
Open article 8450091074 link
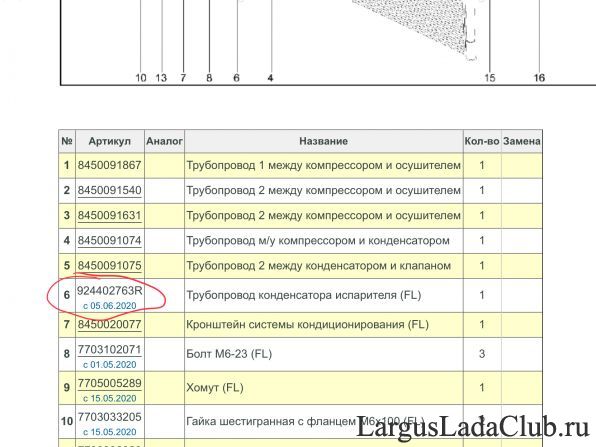tap(109, 240)
